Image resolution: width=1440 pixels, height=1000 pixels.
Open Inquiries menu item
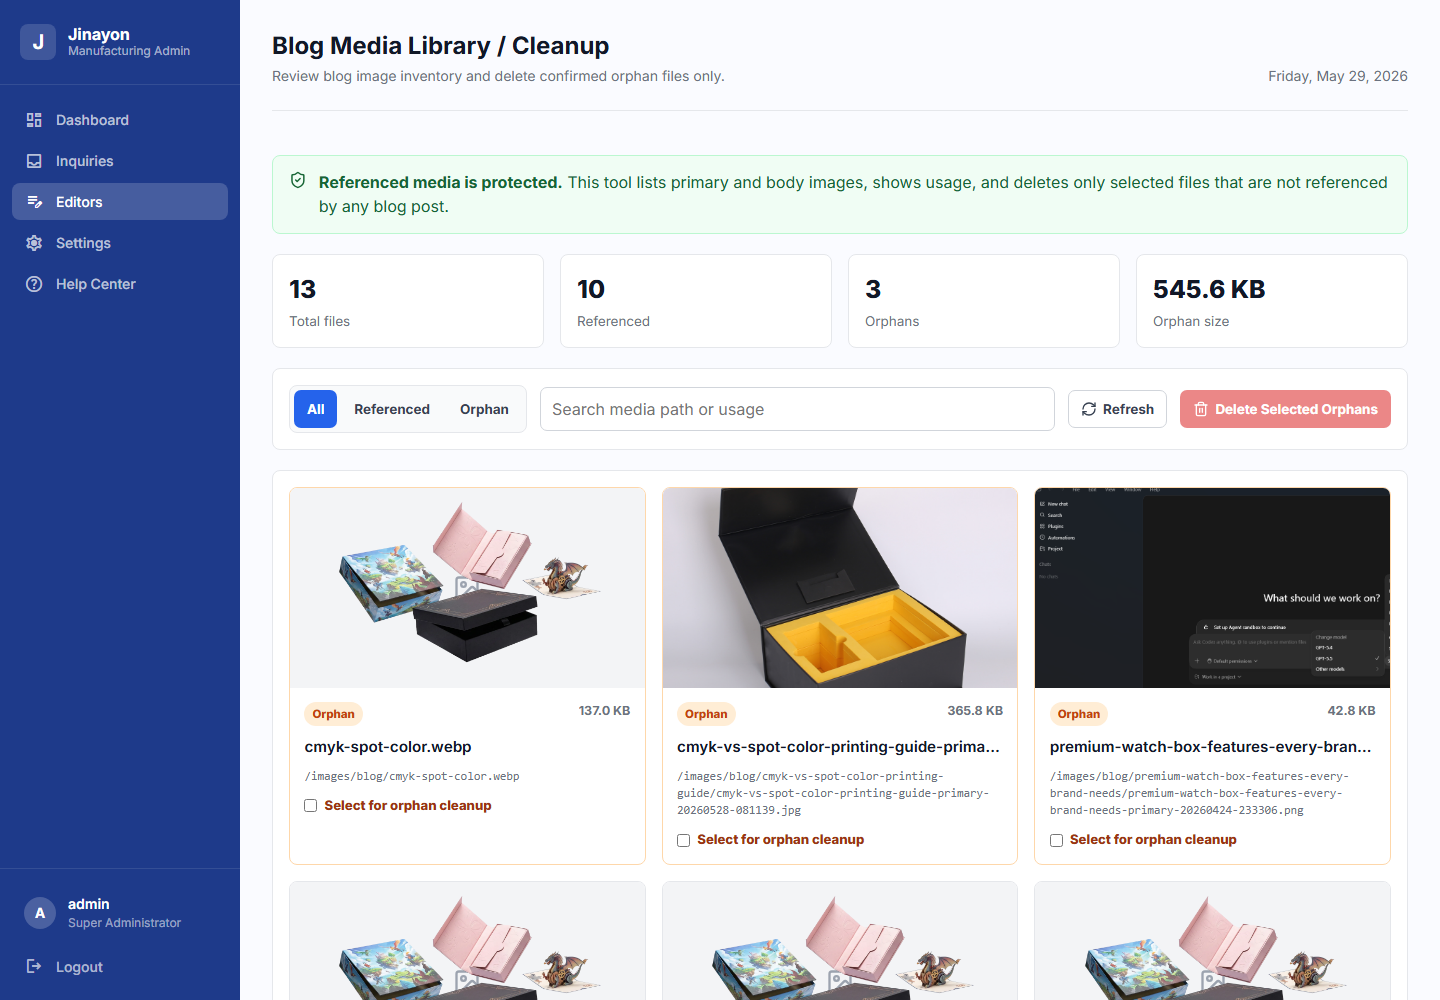(x=120, y=161)
